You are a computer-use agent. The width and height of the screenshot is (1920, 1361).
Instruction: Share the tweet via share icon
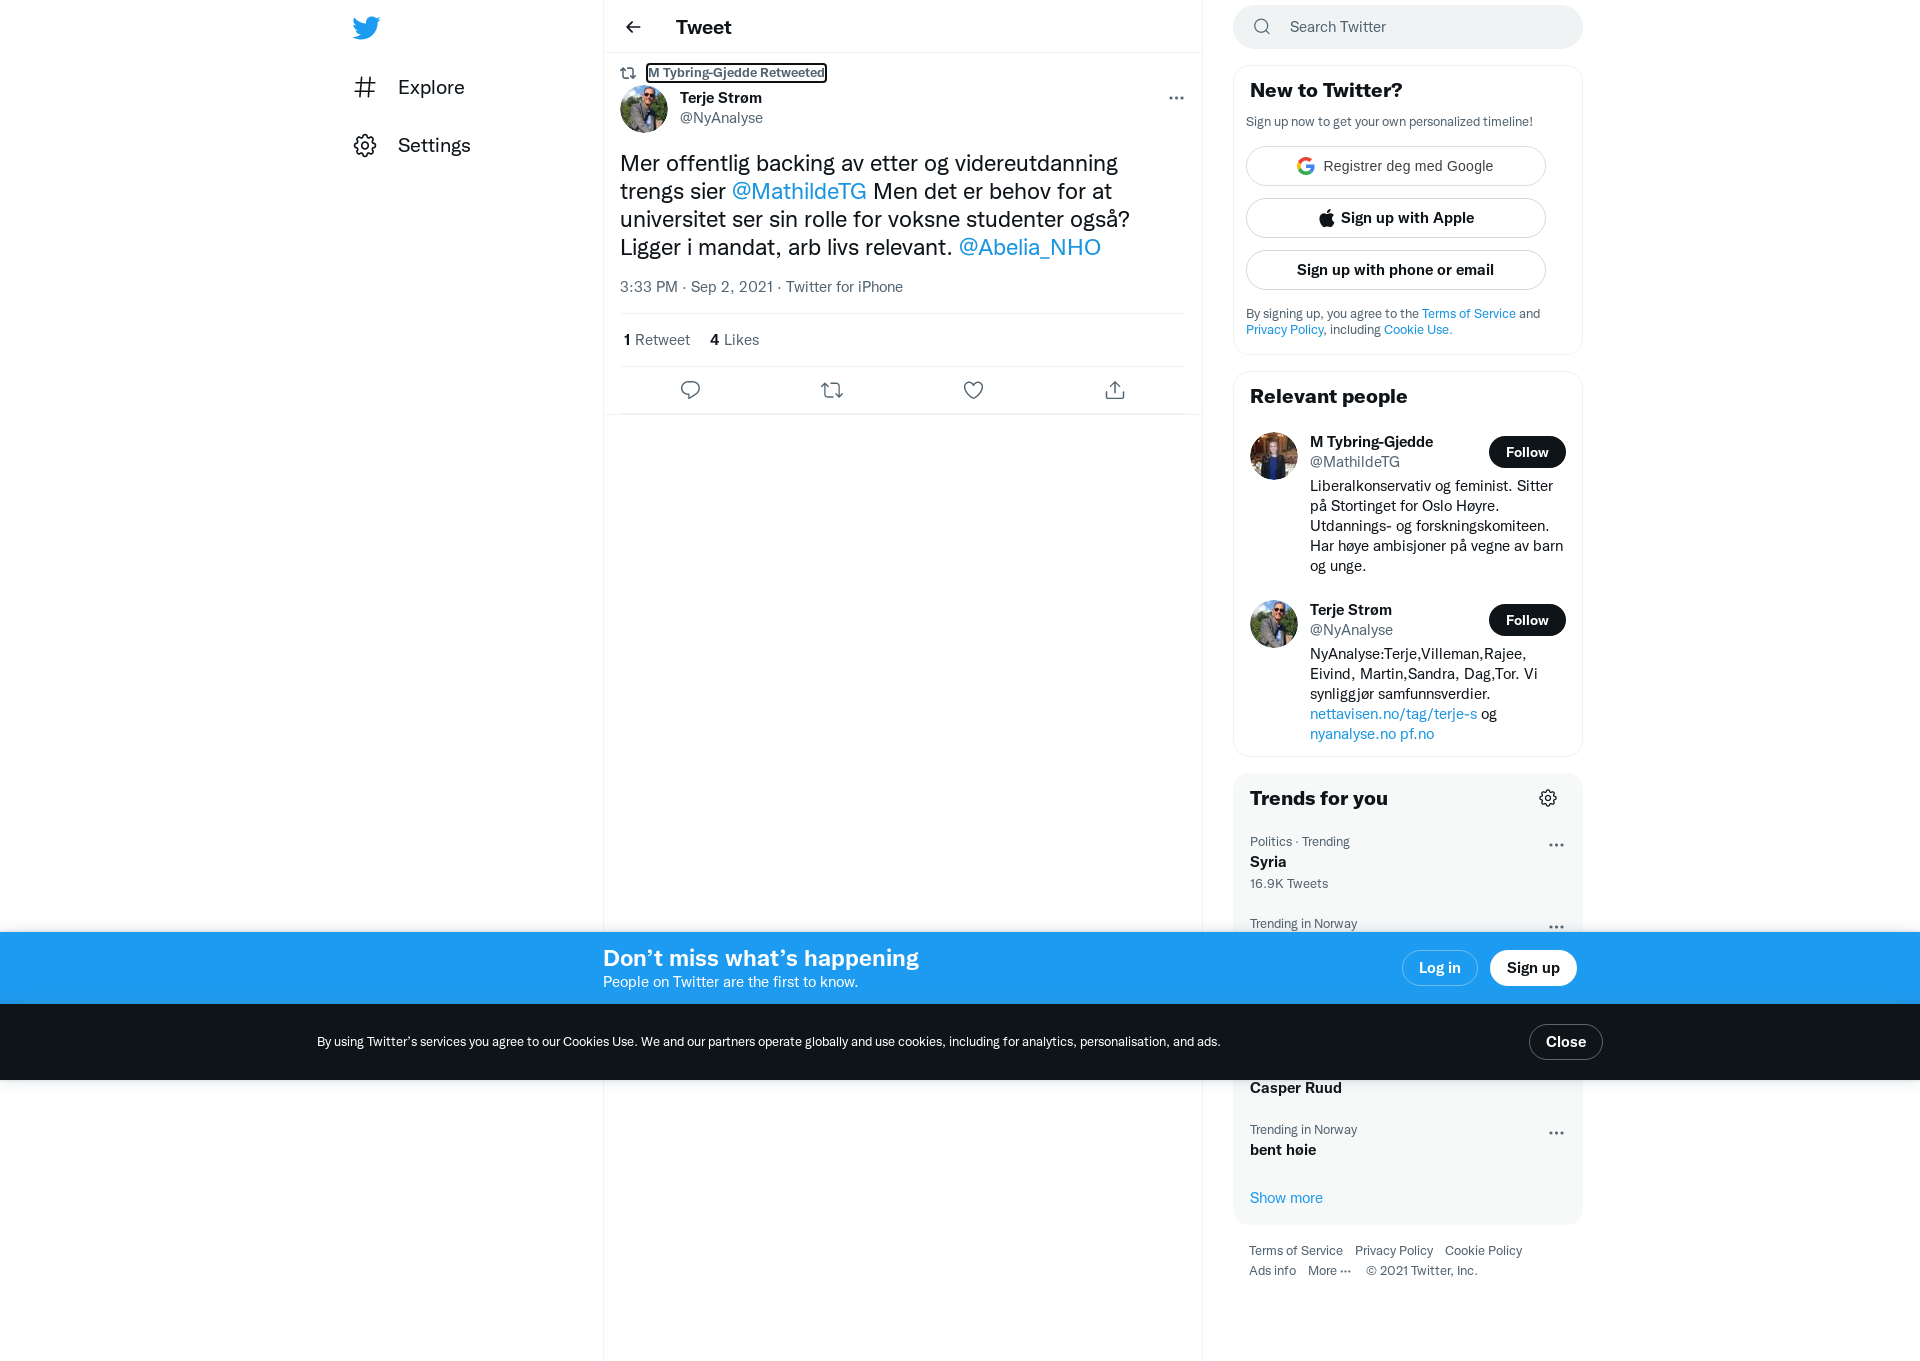pyautogui.click(x=1115, y=390)
